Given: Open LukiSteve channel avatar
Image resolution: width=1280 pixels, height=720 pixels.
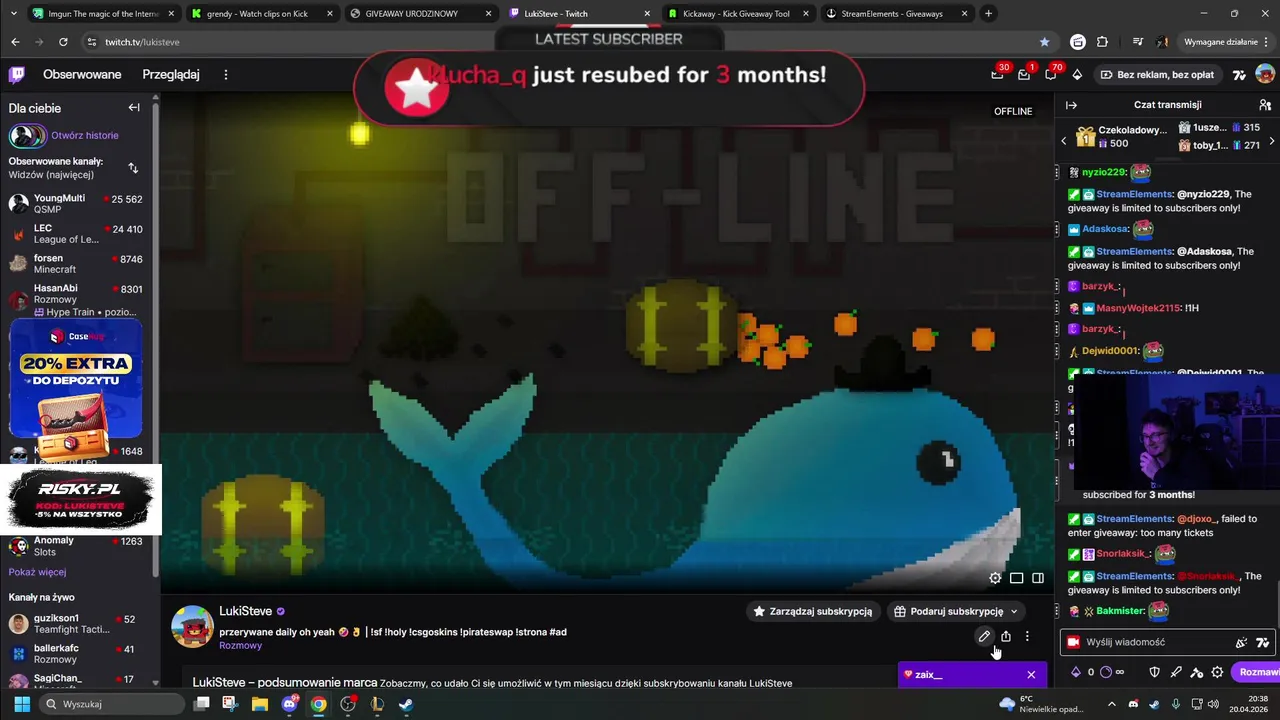Looking at the screenshot, I should pos(192,627).
